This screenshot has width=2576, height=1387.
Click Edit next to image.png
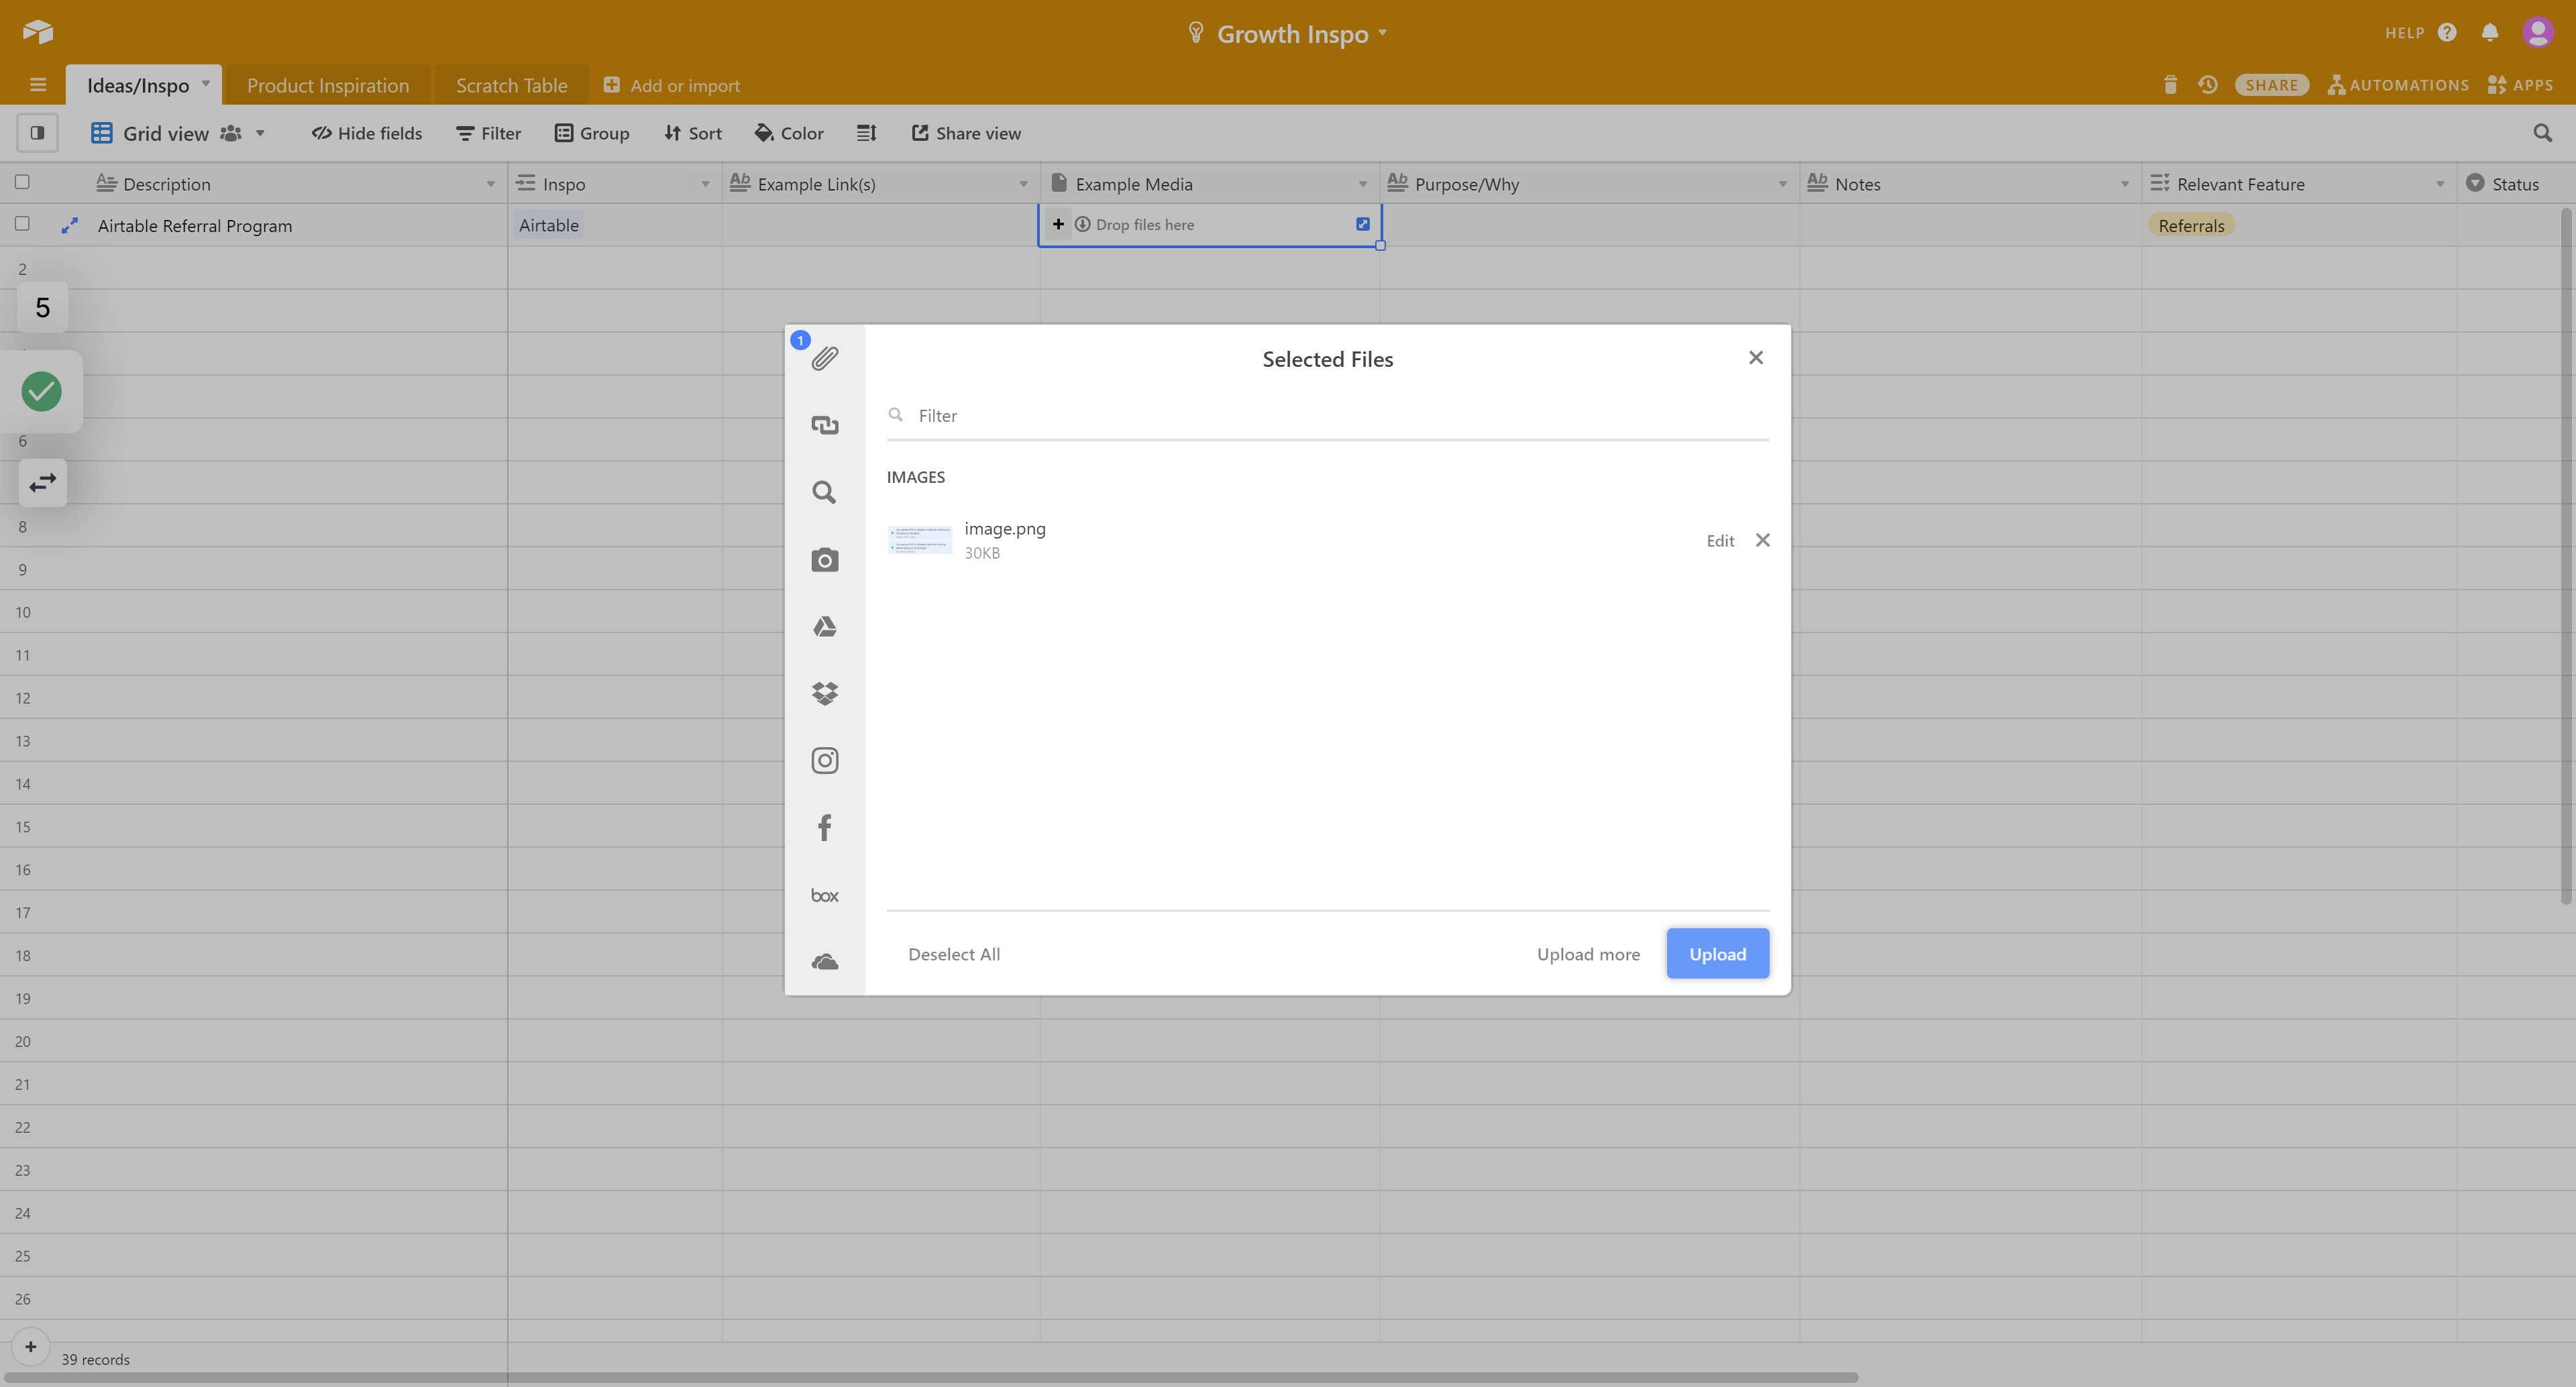(1720, 541)
